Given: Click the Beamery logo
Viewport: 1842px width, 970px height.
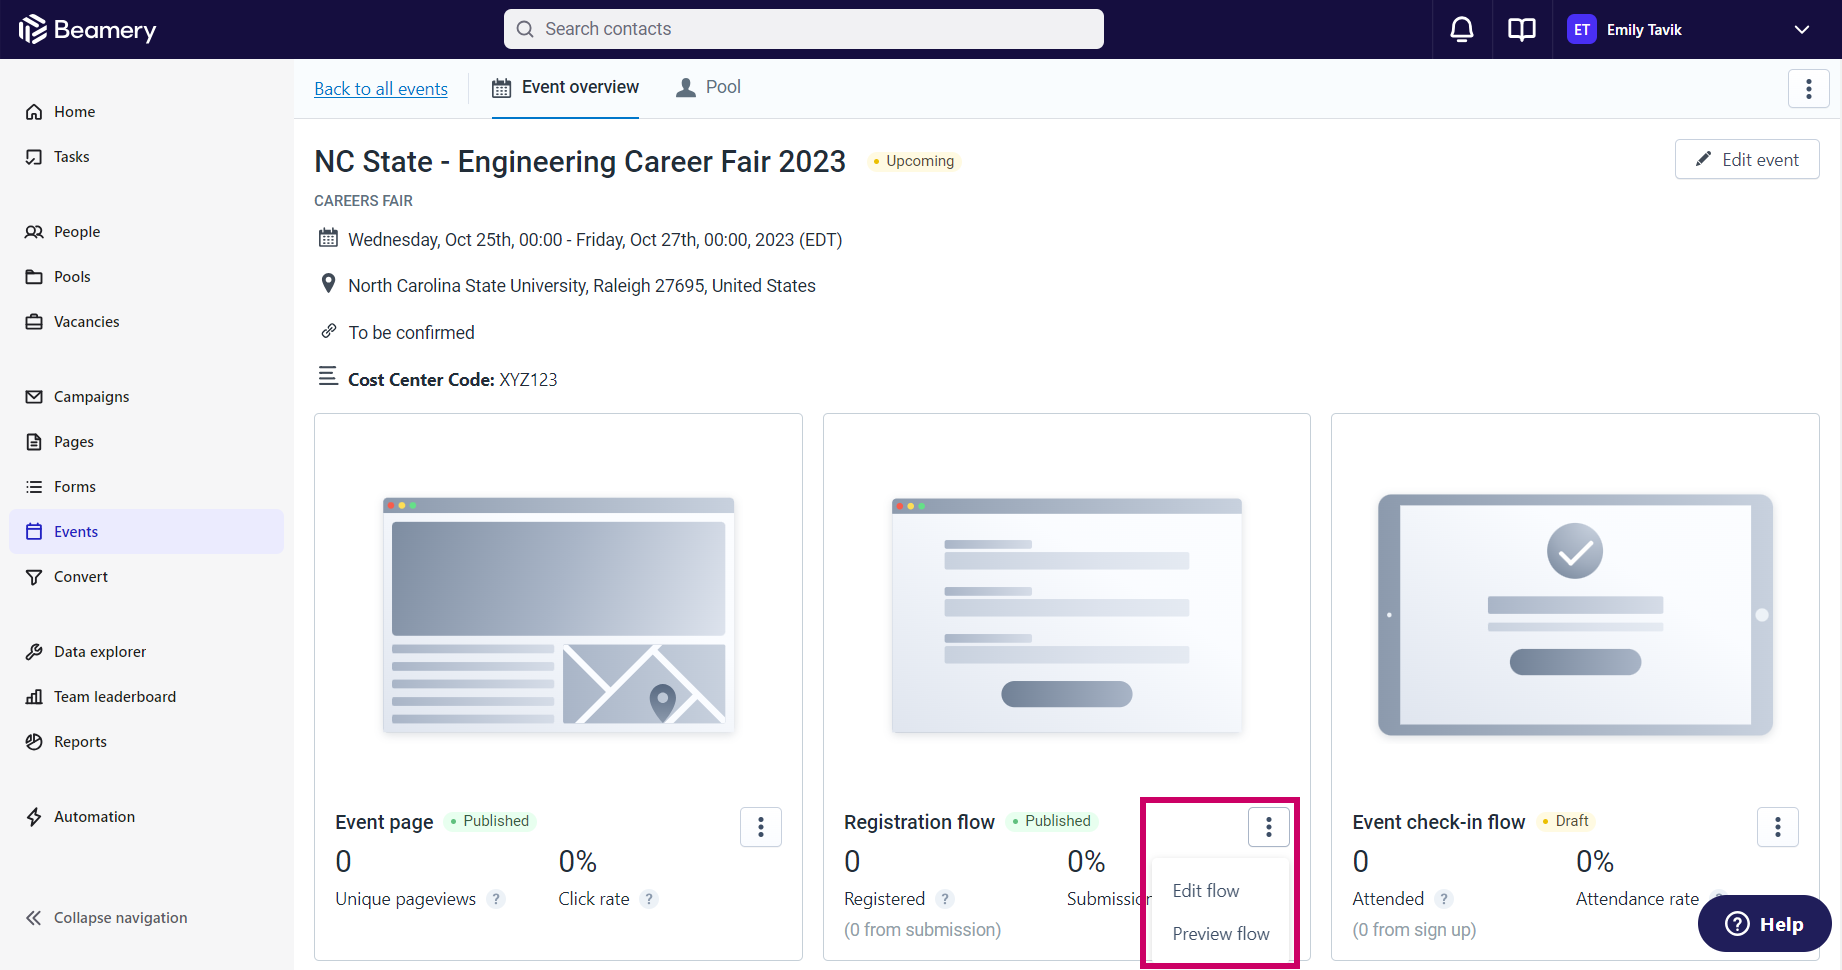Looking at the screenshot, I should pyautogui.click(x=88, y=30).
